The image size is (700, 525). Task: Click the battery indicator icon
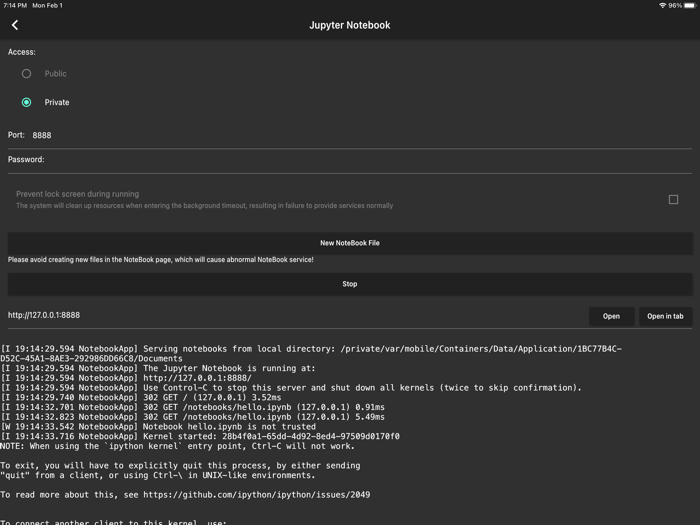[x=690, y=5]
